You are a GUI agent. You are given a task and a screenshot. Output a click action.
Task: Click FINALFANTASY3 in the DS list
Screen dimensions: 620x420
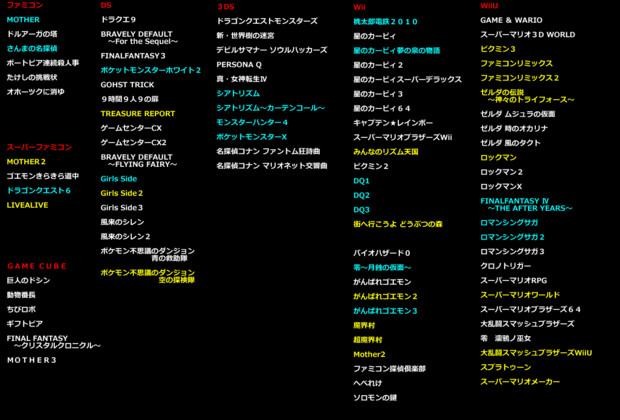coord(133,56)
